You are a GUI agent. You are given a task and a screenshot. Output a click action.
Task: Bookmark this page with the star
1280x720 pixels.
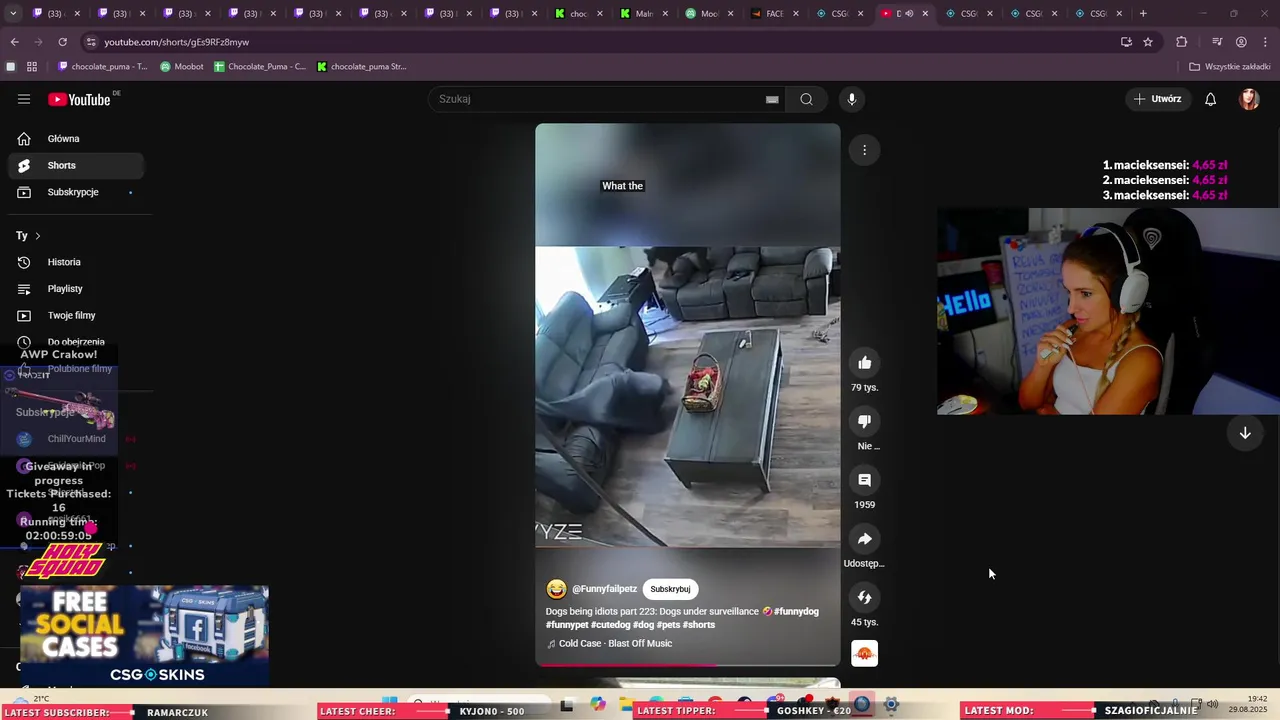click(x=1148, y=42)
